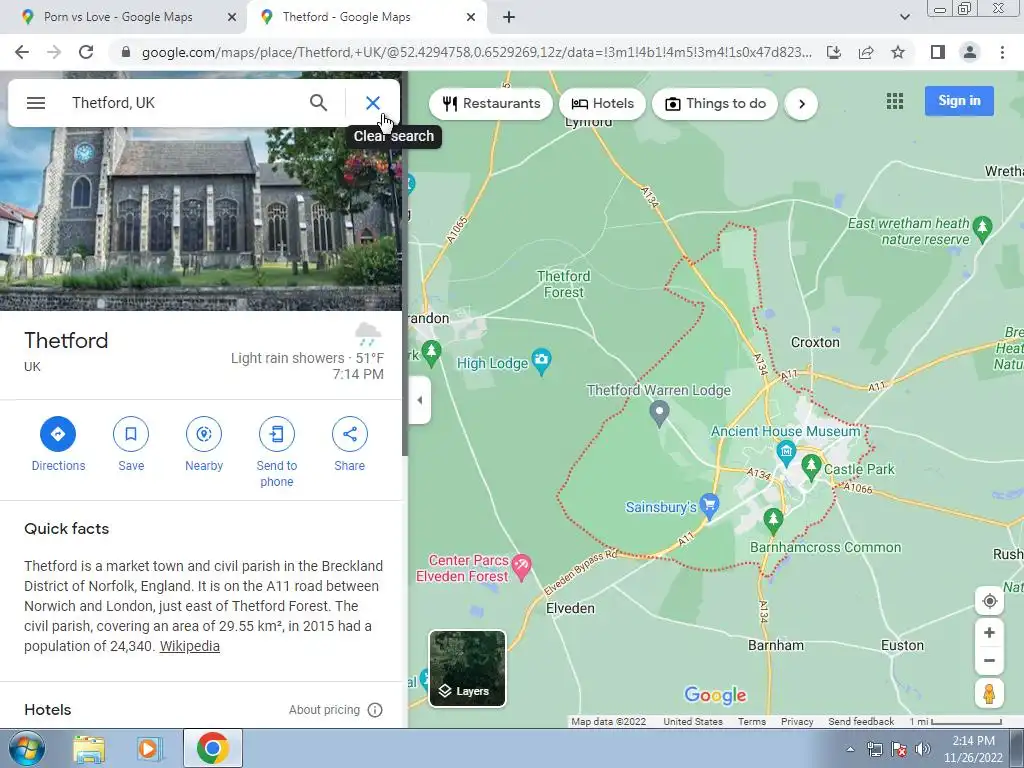Open the Layers map thumbnail

coord(467,669)
